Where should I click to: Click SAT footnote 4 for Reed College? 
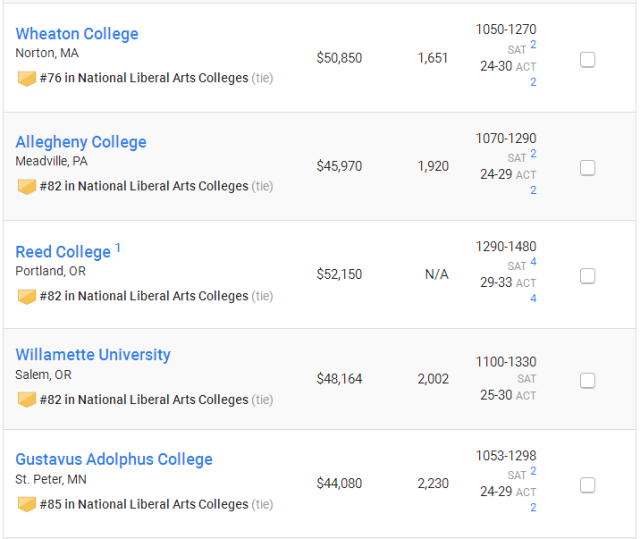pos(533,262)
